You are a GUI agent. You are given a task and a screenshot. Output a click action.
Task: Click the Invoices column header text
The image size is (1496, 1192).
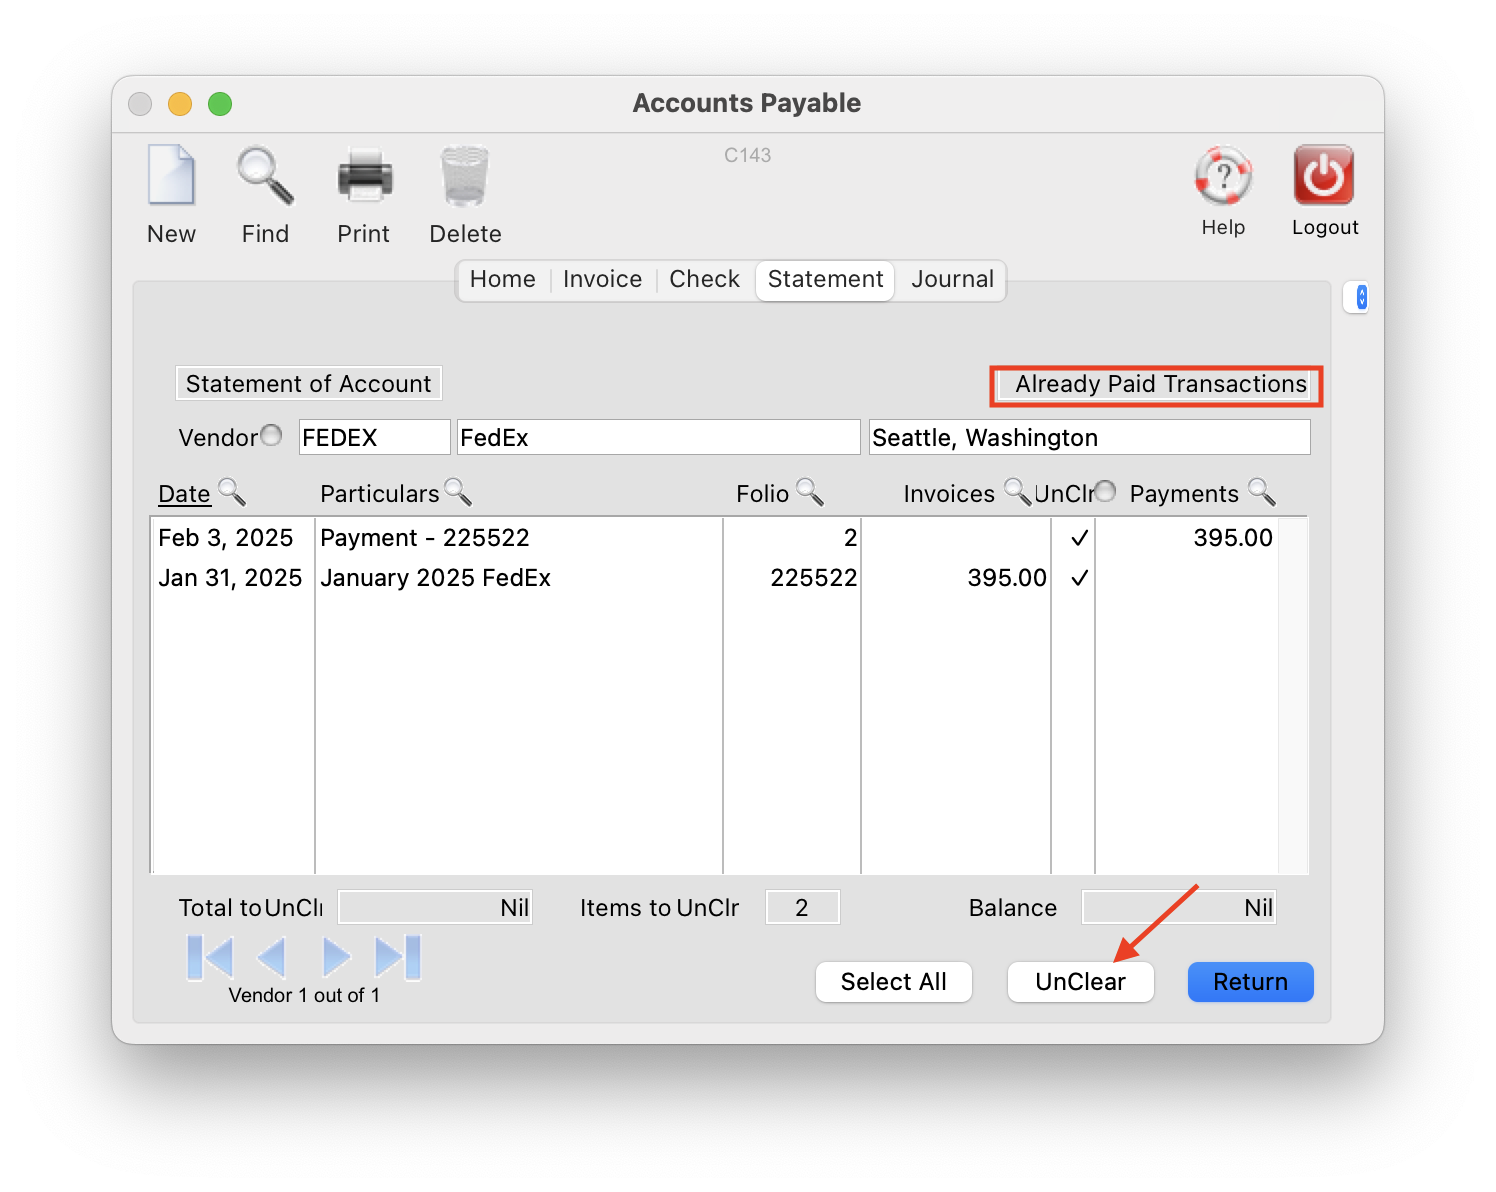949,494
